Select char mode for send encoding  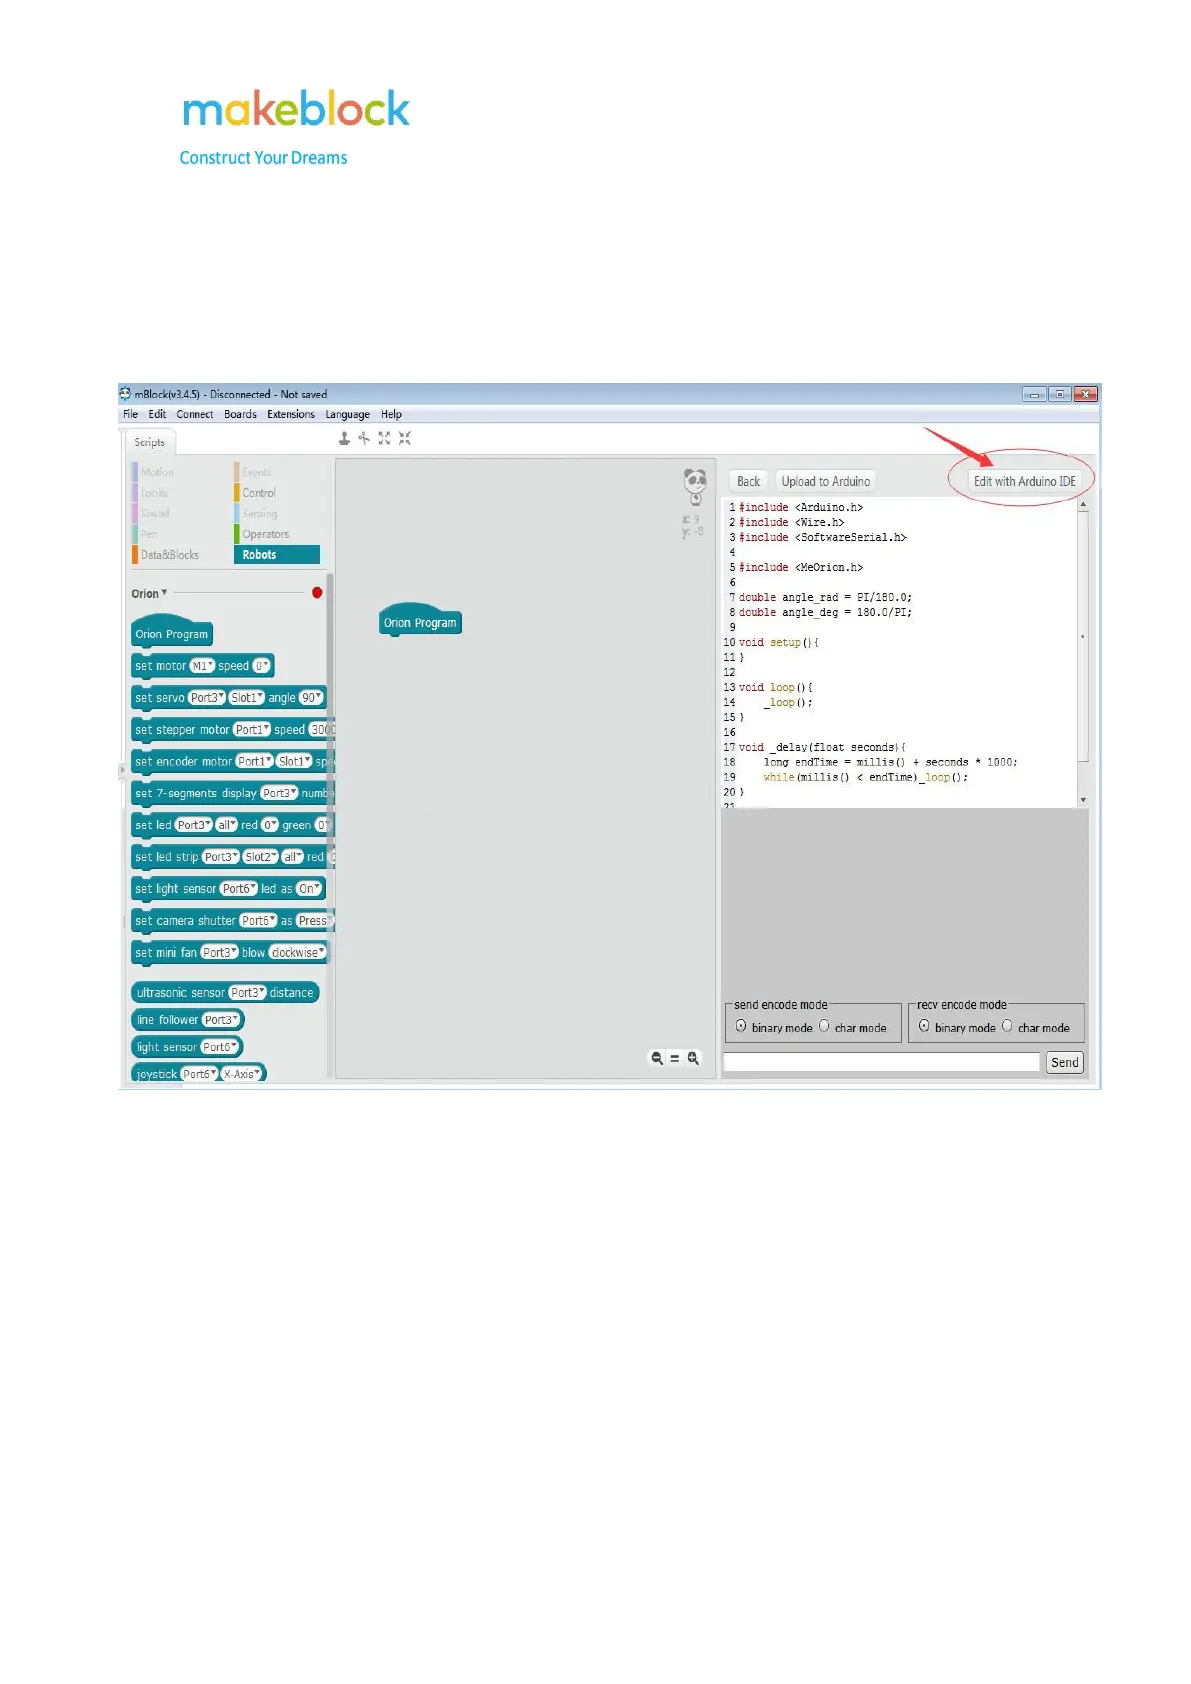coord(824,1026)
